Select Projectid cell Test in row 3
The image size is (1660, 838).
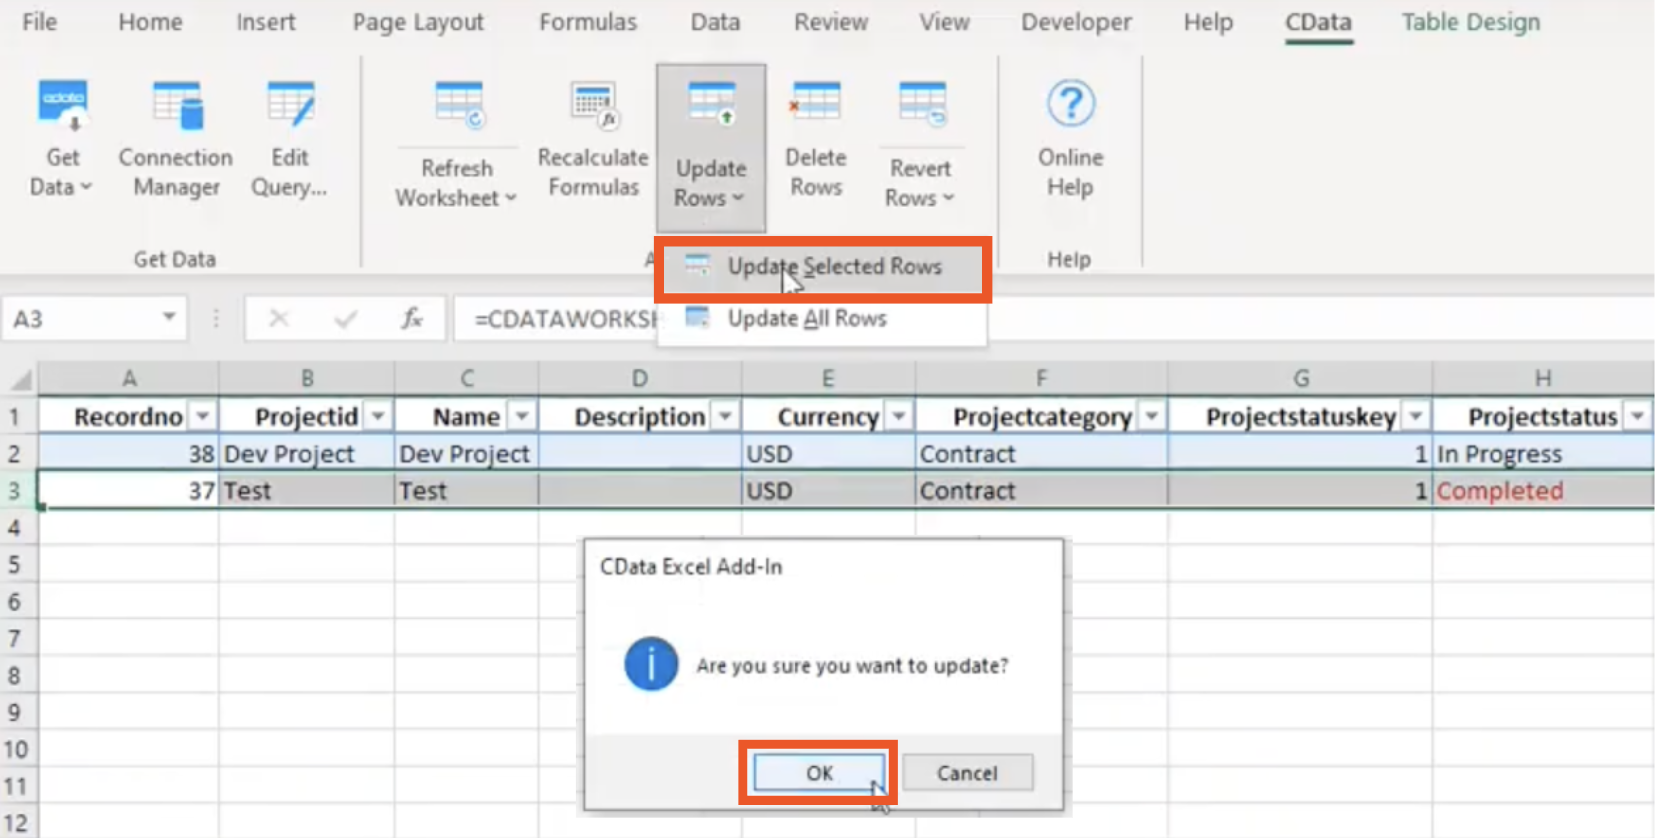306,491
